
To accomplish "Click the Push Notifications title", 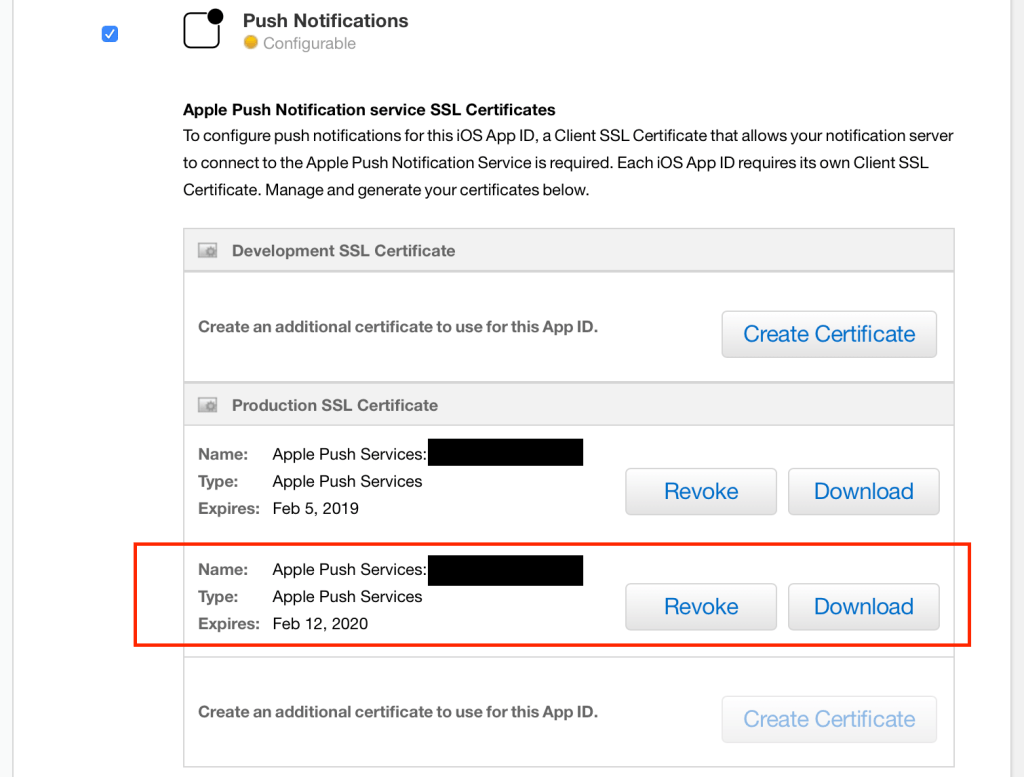I will coord(325,20).
